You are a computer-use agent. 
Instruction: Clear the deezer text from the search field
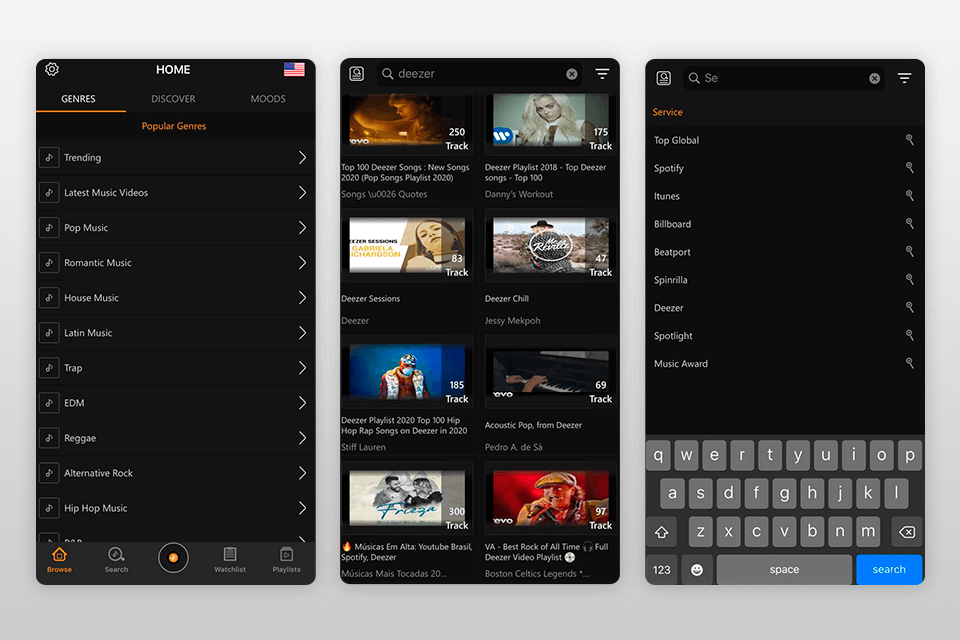(x=571, y=73)
